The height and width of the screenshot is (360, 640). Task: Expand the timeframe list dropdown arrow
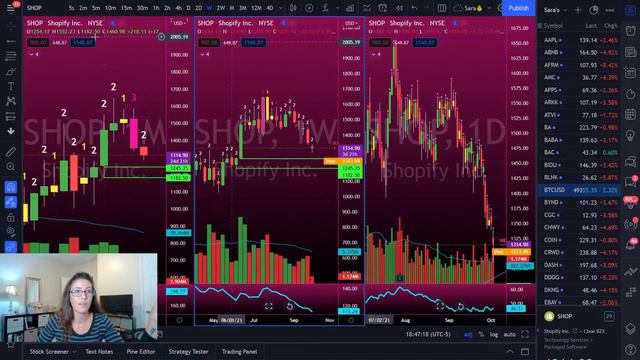click(280, 8)
